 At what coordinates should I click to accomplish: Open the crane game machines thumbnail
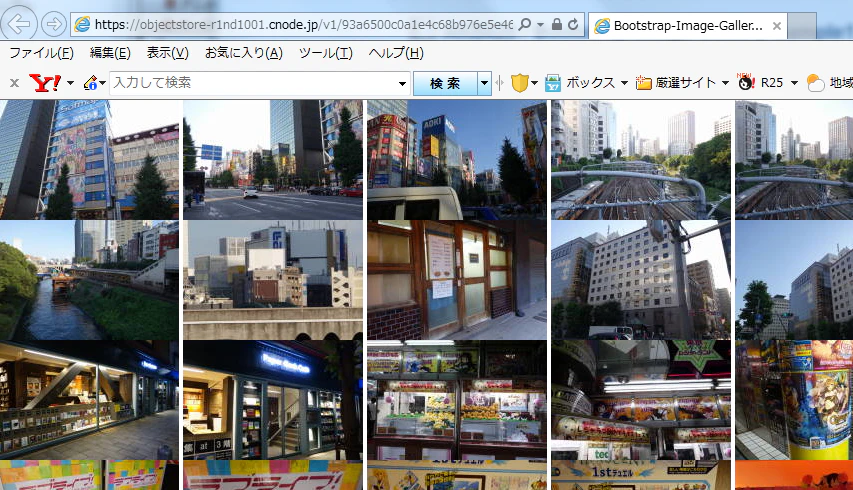(457, 400)
